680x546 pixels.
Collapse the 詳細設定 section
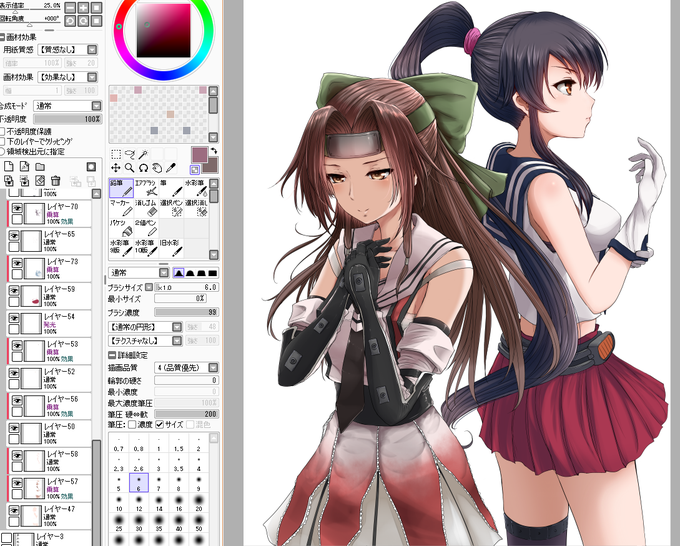[111, 355]
